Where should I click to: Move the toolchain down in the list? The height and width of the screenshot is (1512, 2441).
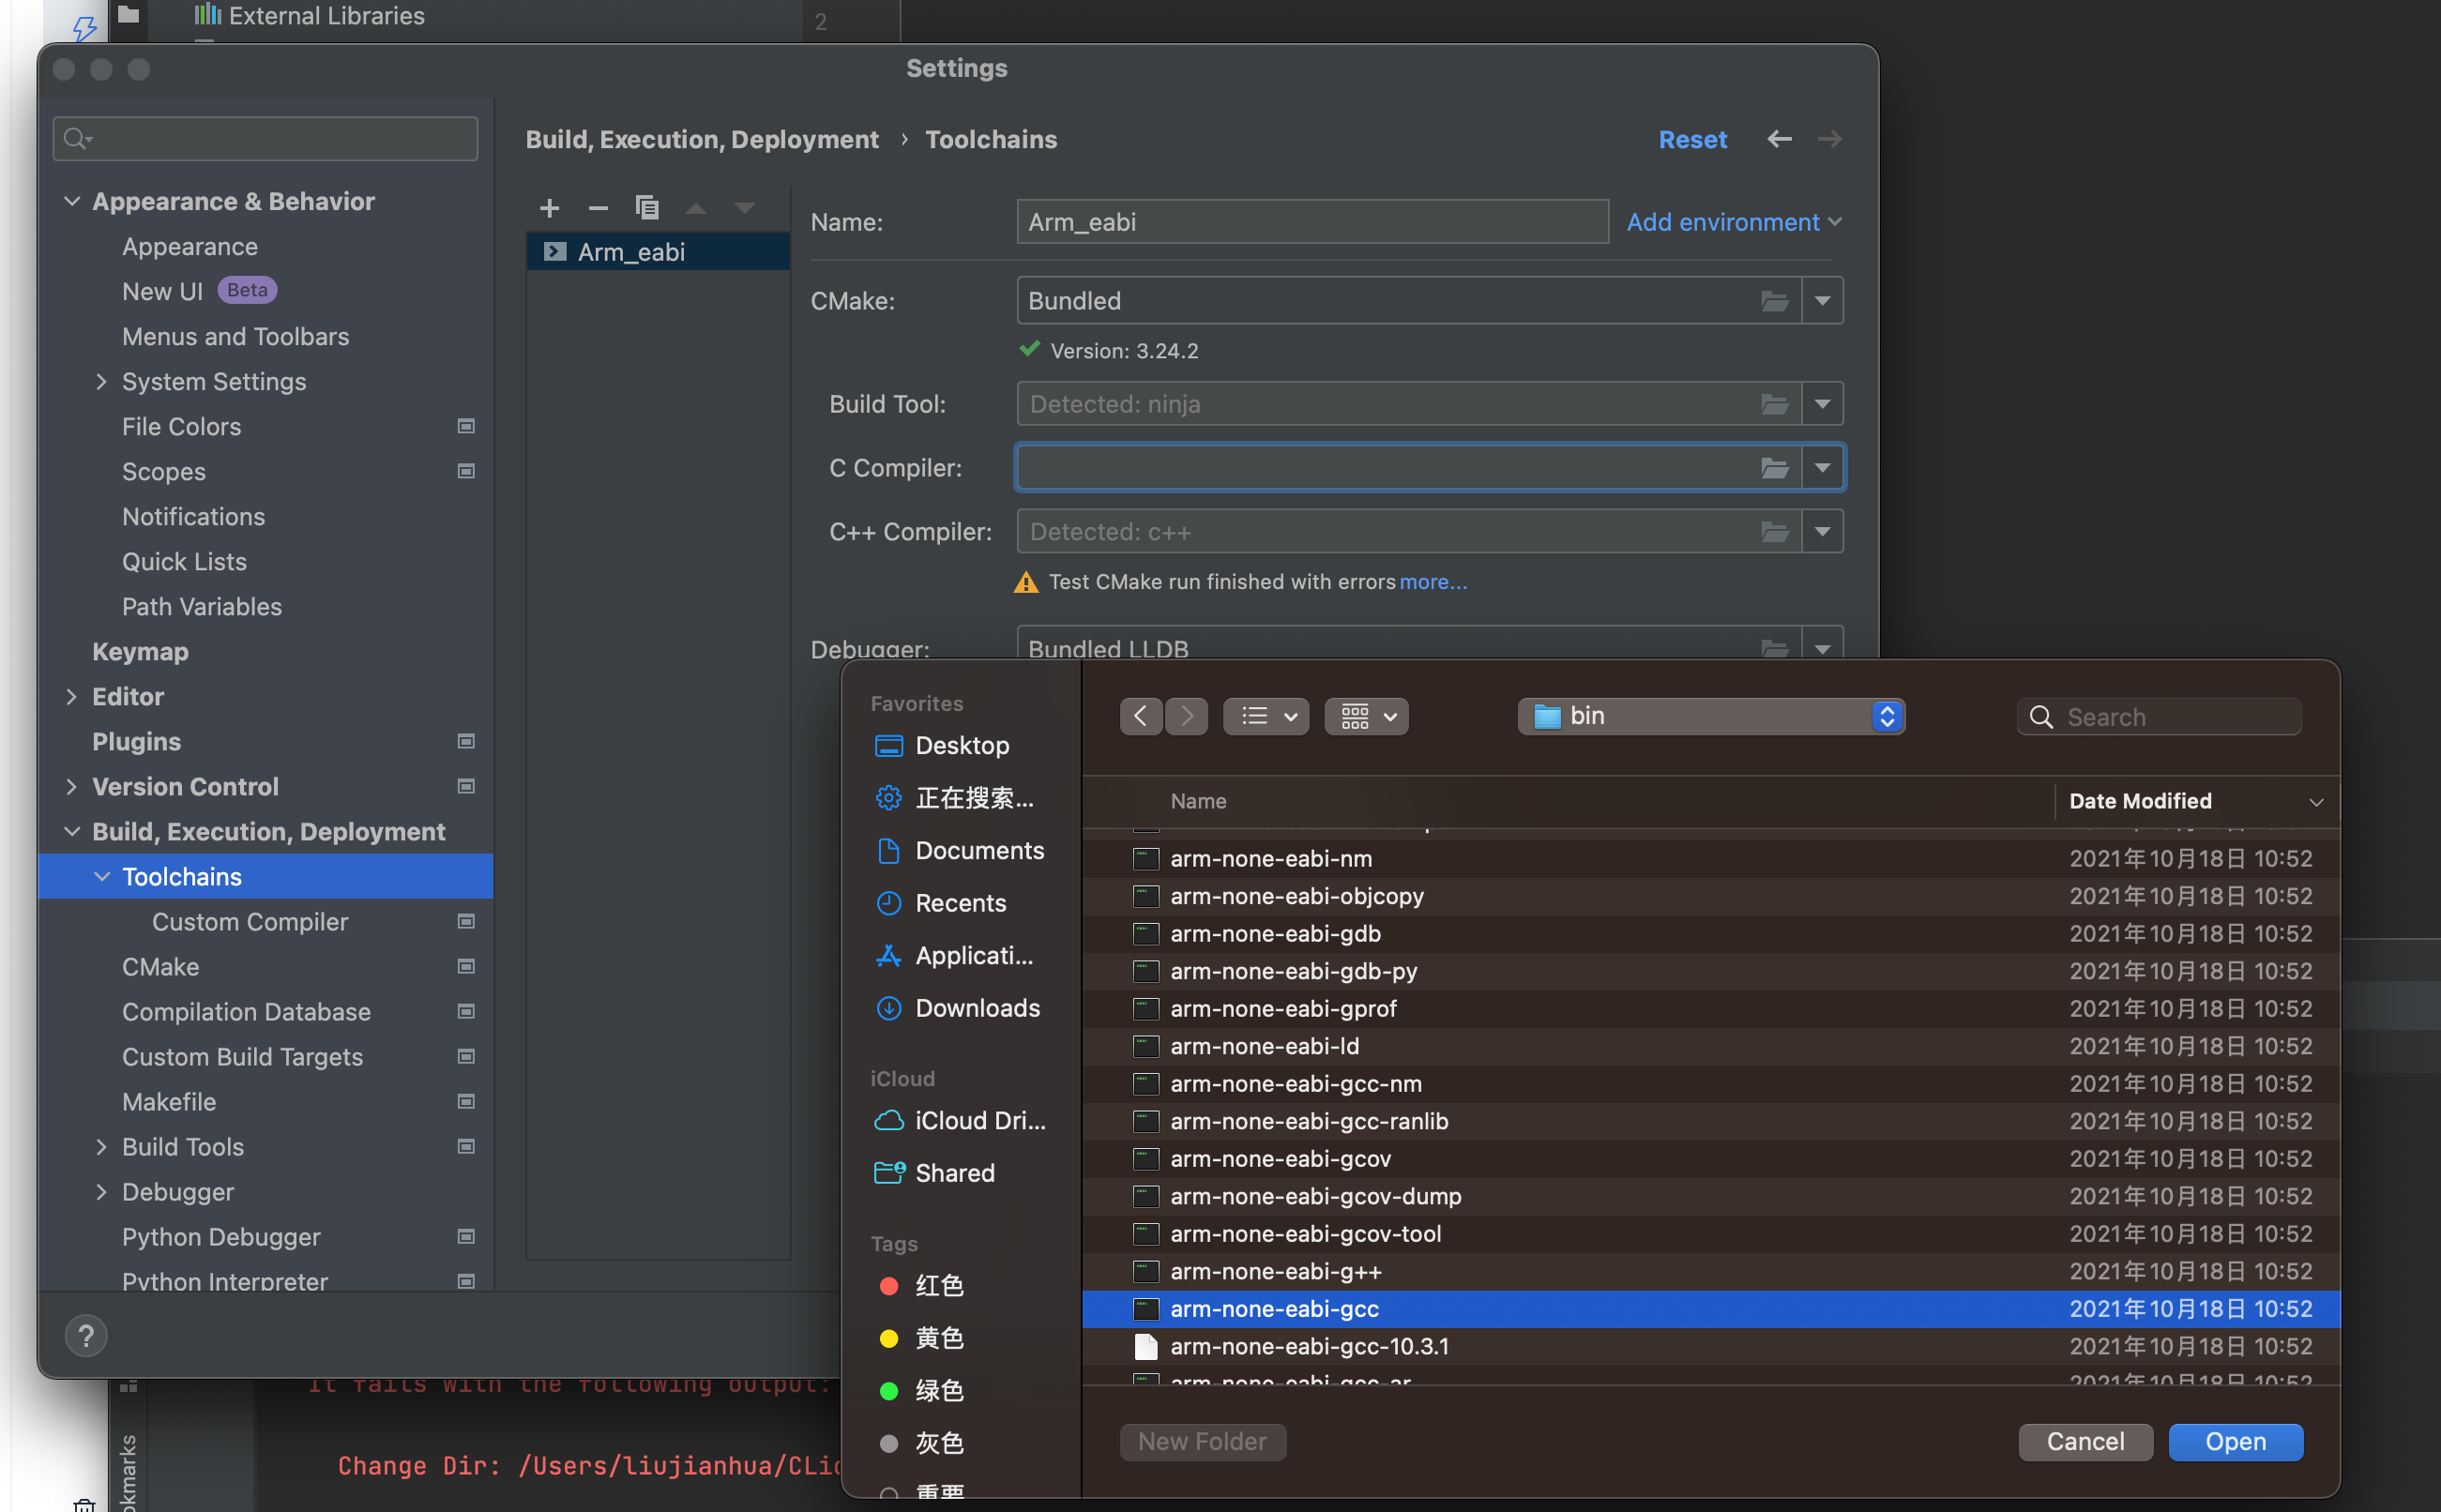(745, 208)
